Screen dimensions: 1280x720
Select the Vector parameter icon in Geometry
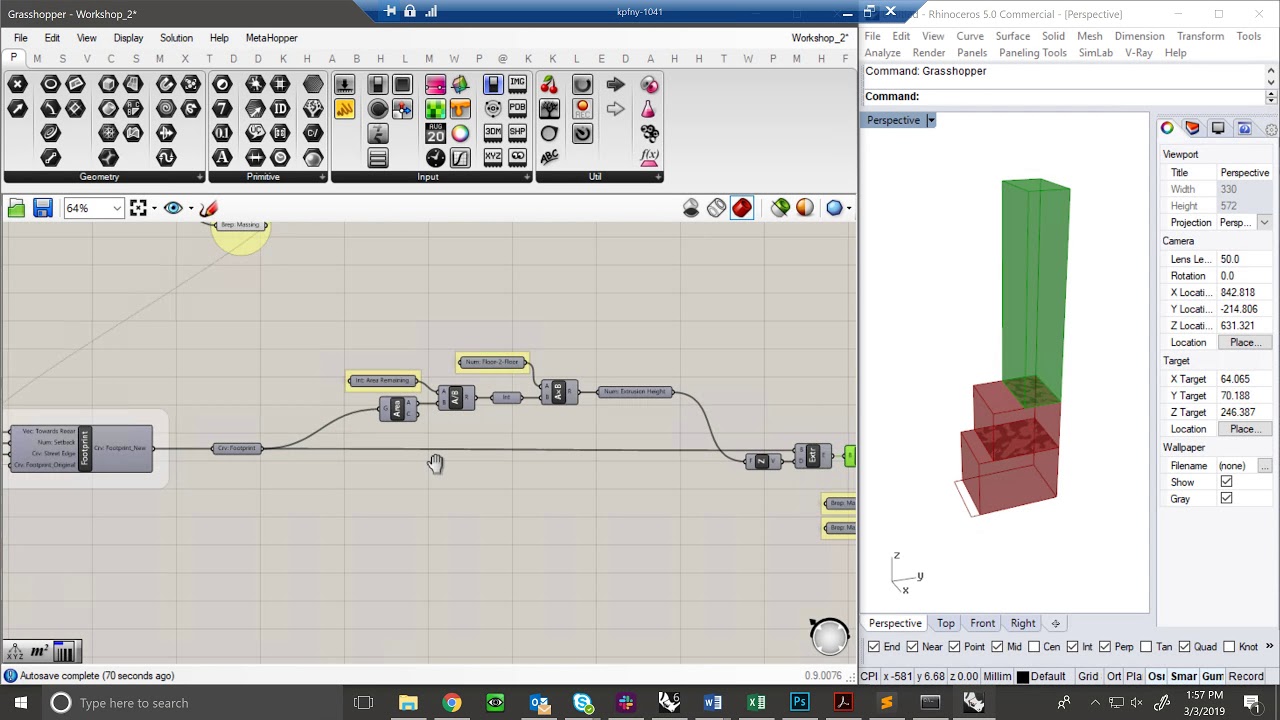click(17, 109)
